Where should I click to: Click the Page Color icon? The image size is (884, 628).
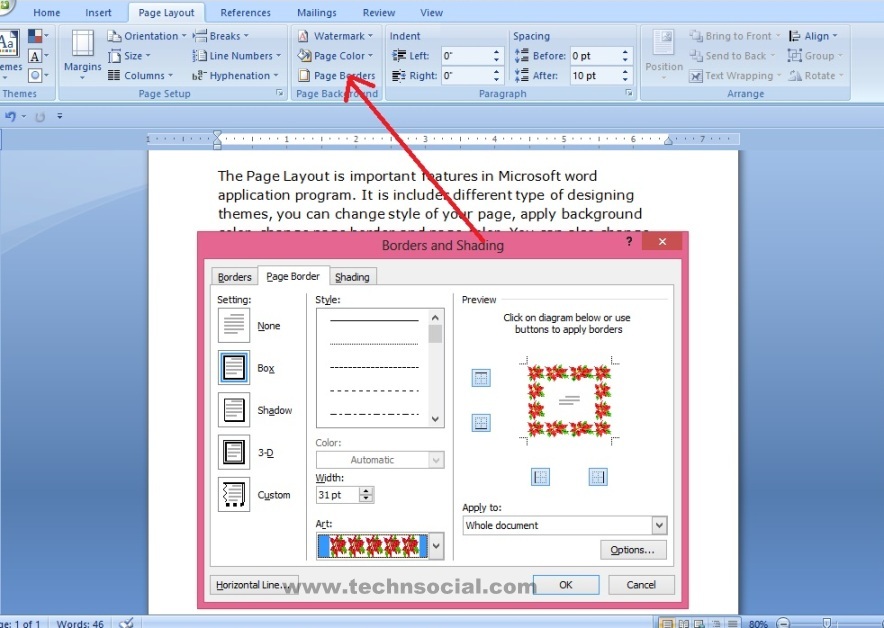point(305,56)
